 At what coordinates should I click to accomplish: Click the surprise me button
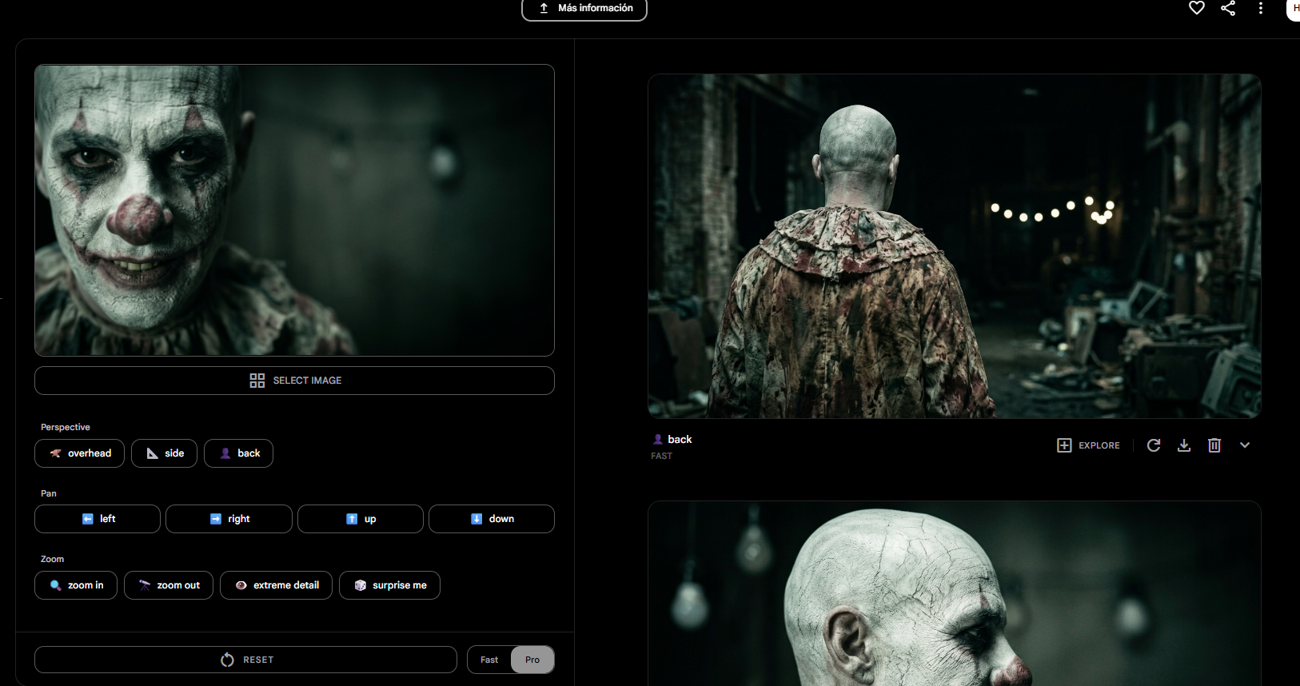390,585
